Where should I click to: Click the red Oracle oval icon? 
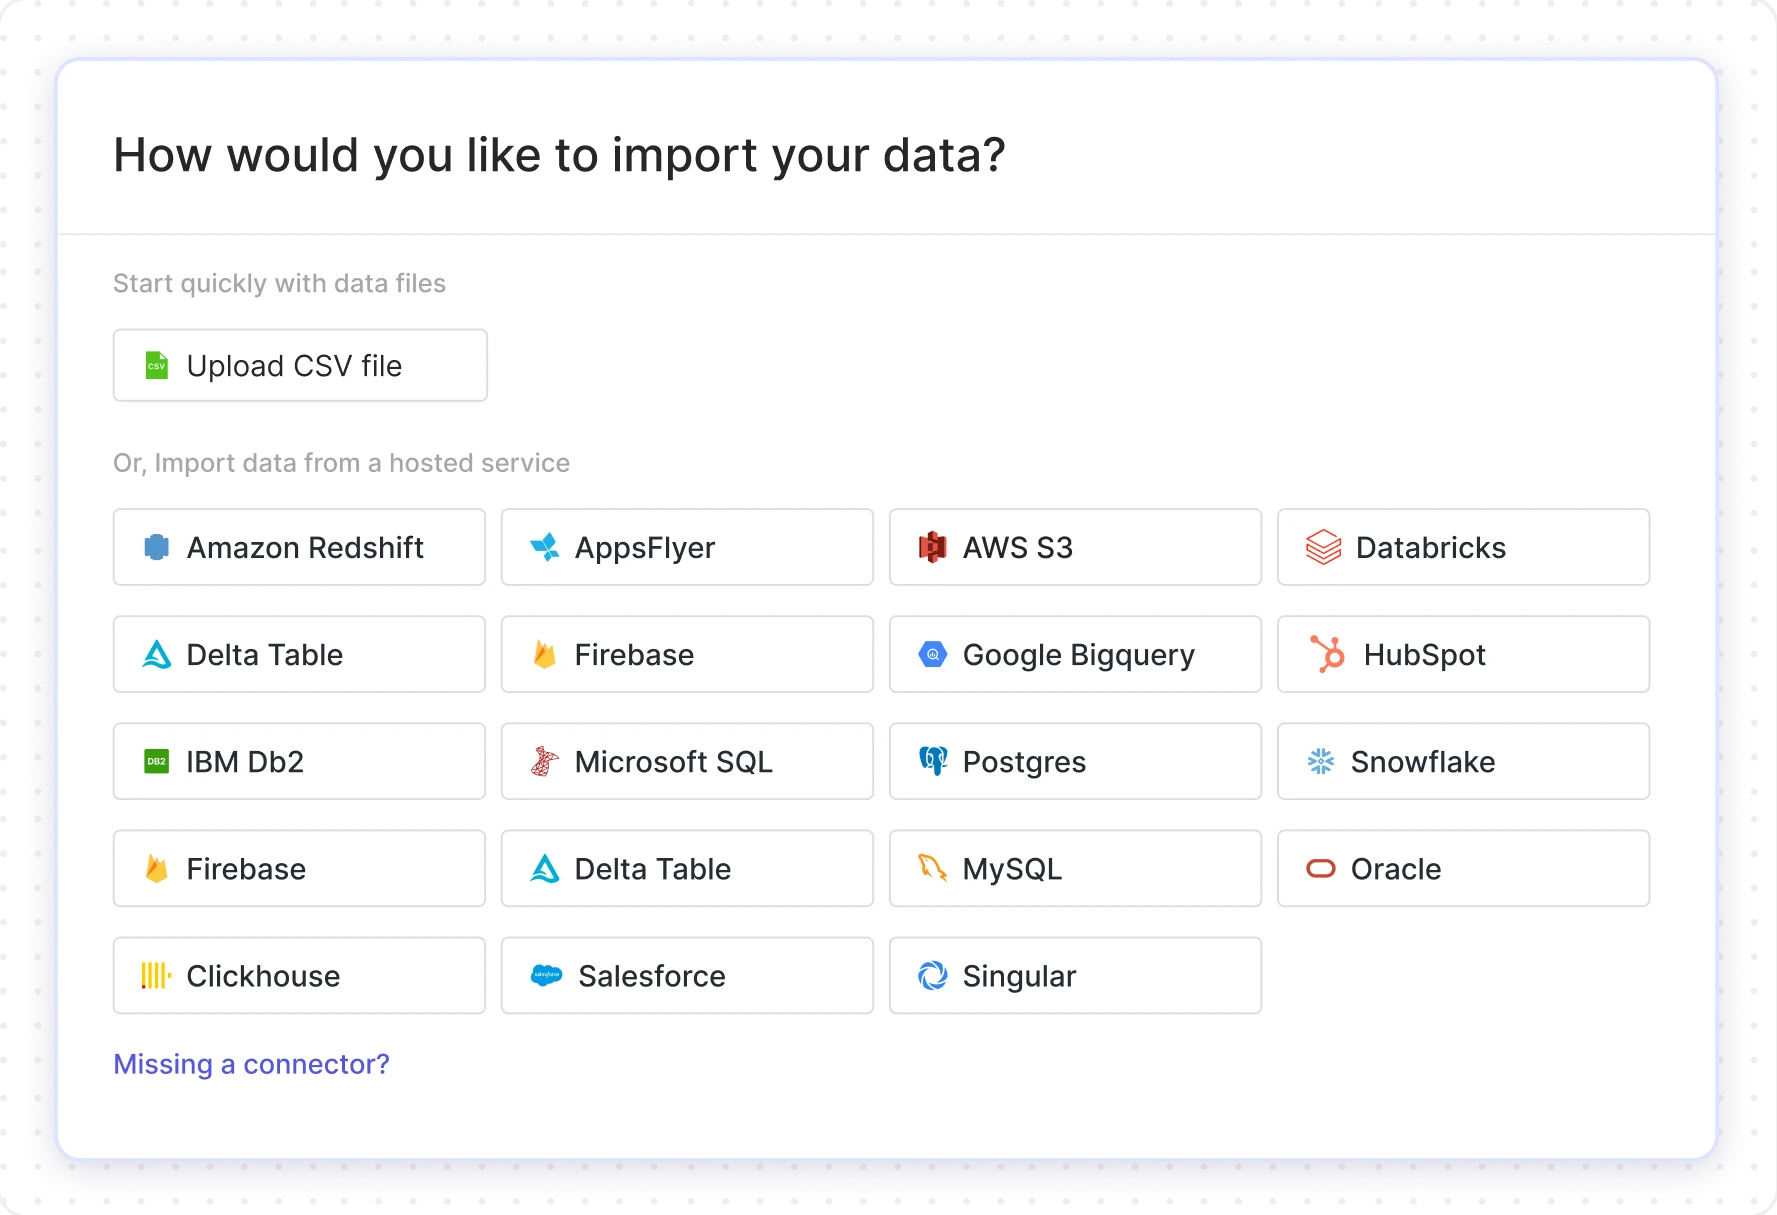(1320, 868)
